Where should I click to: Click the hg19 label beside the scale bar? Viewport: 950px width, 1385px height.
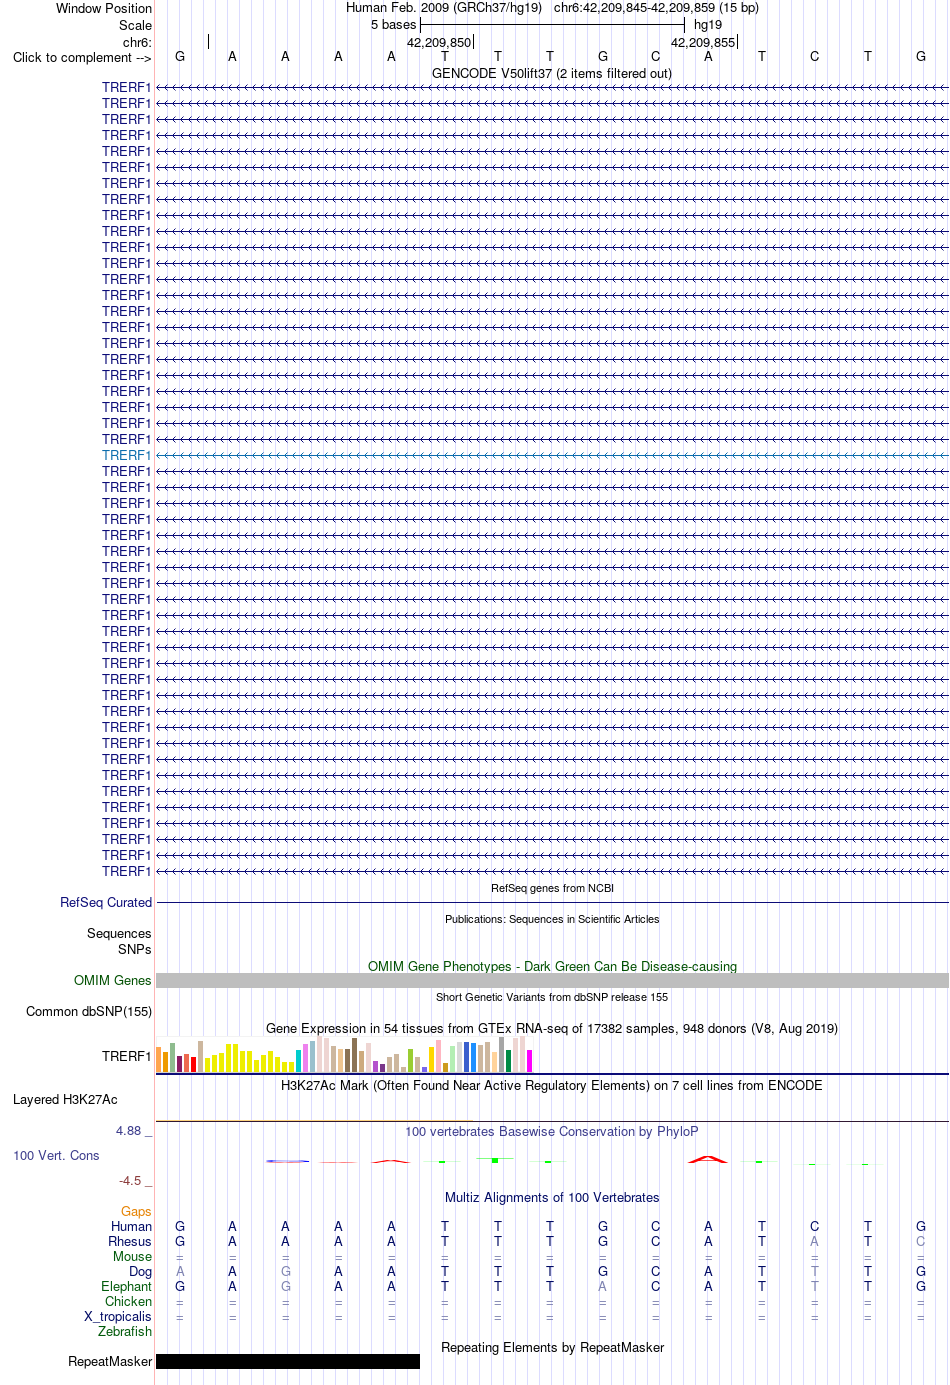point(708,25)
